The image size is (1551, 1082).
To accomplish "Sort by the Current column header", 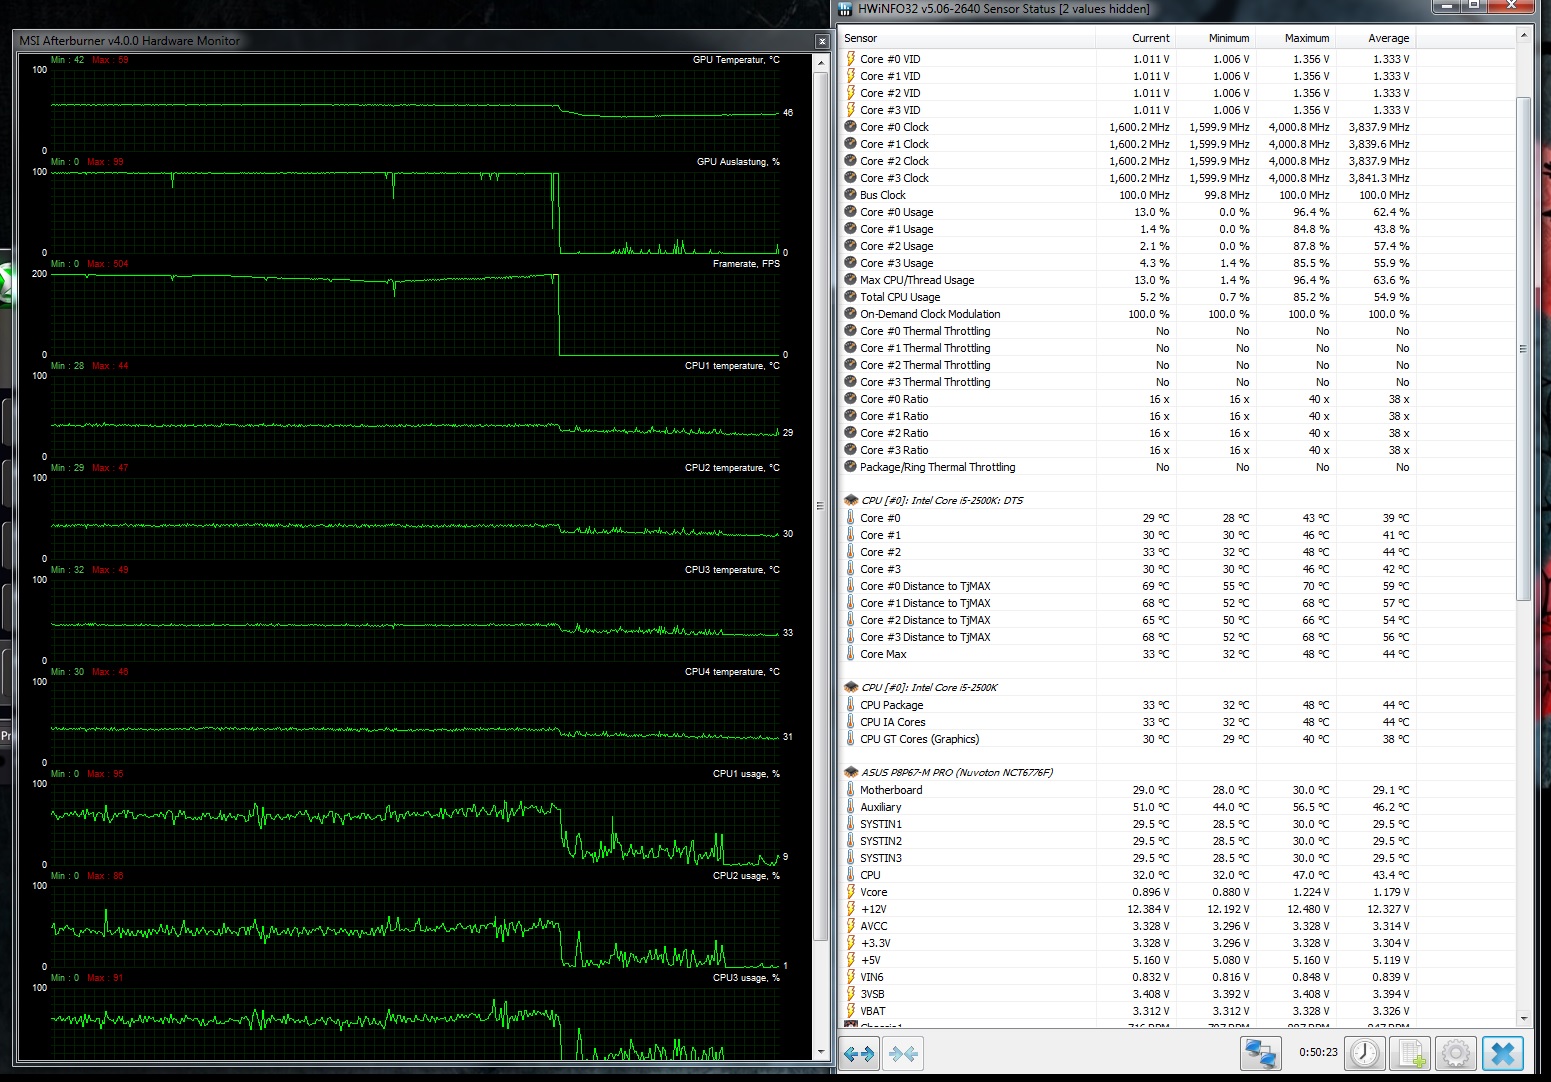I will tap(1135, 38).
